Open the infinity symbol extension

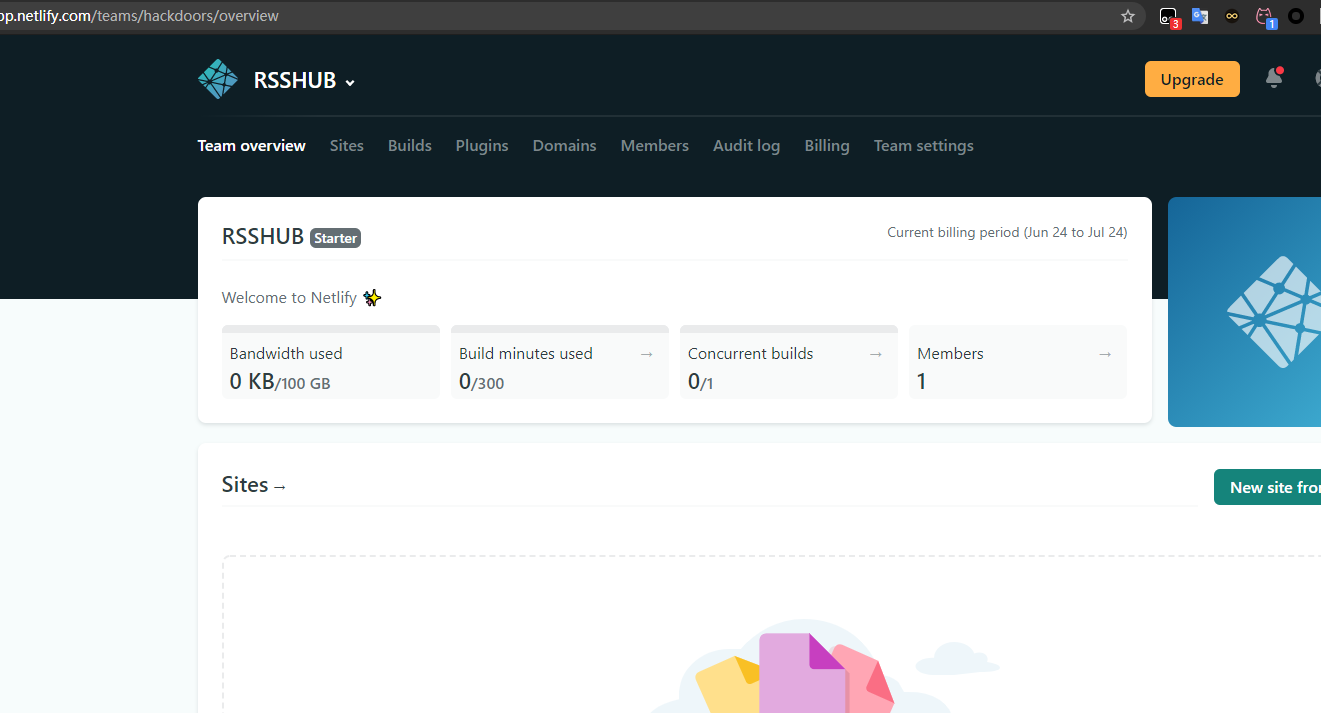point(1232,16)
